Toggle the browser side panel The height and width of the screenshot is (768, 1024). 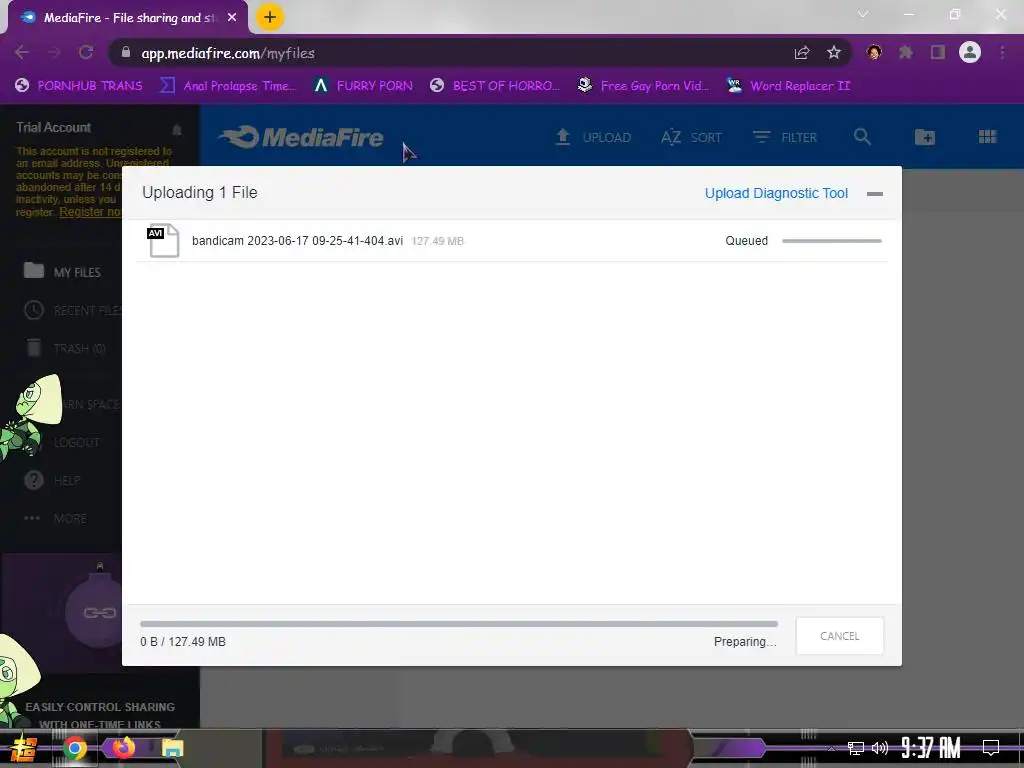click(938, 52)
